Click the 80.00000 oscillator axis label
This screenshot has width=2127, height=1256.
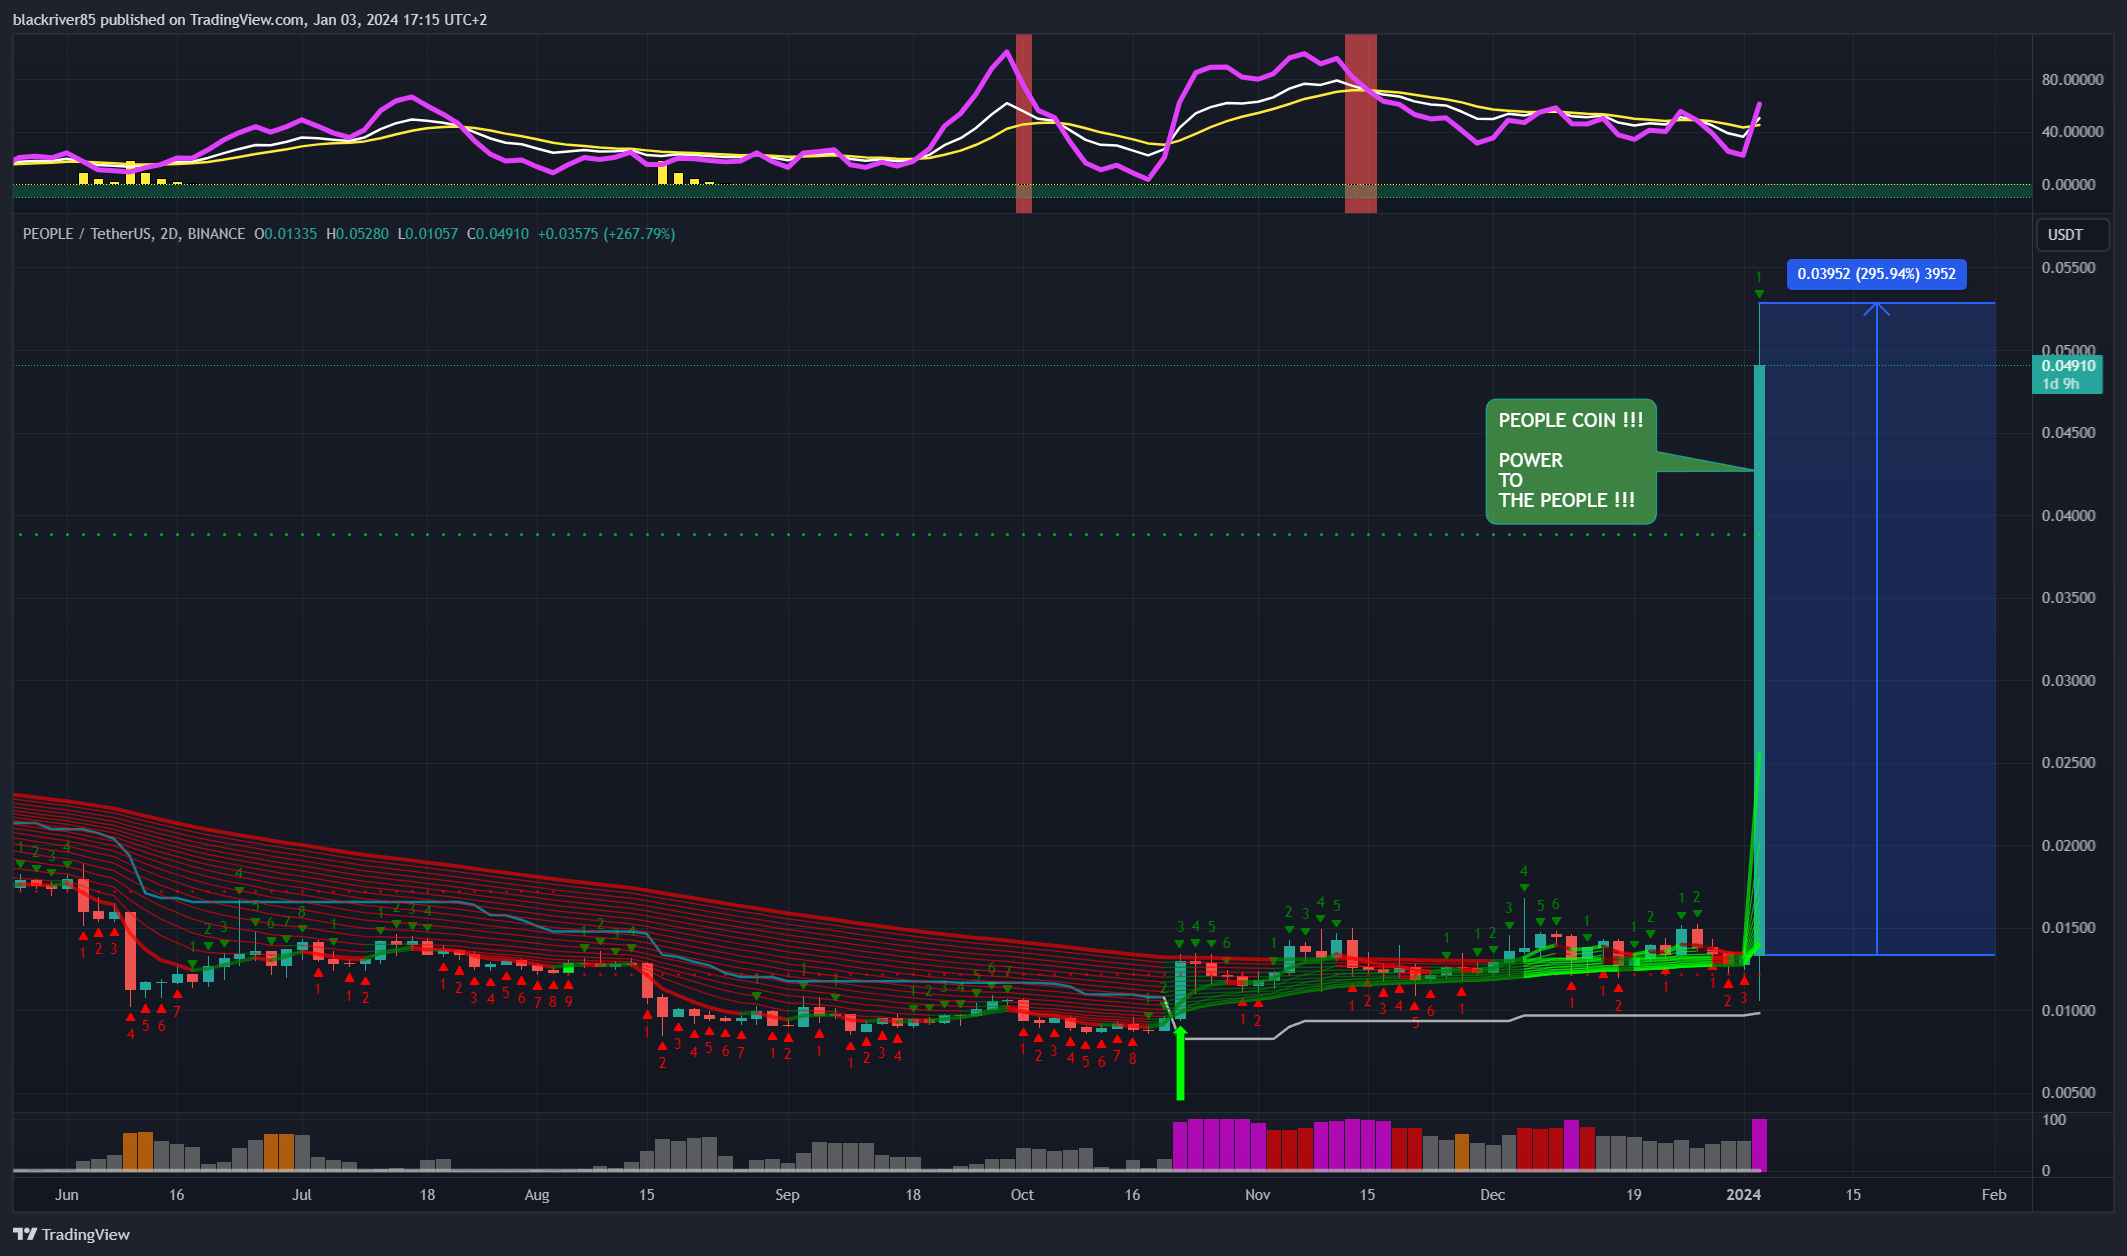point(2072,80)
